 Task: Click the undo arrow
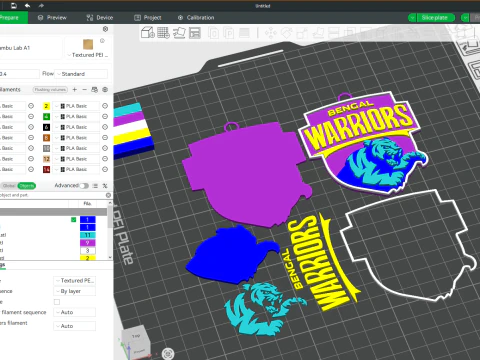coord(28,6)
